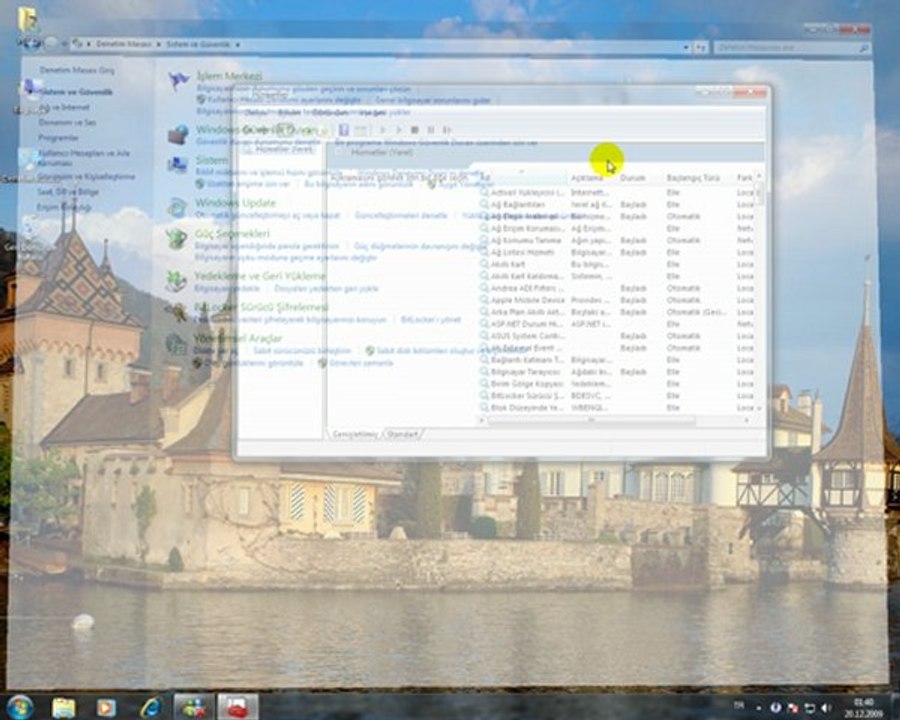
Task: Open the Windows Start orb
Action: [x=20, y=706]
